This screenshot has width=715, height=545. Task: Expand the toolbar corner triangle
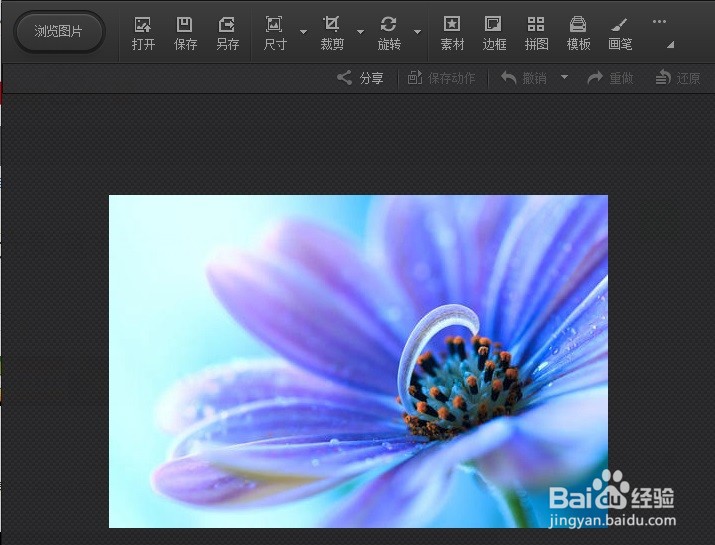point(671,45)
